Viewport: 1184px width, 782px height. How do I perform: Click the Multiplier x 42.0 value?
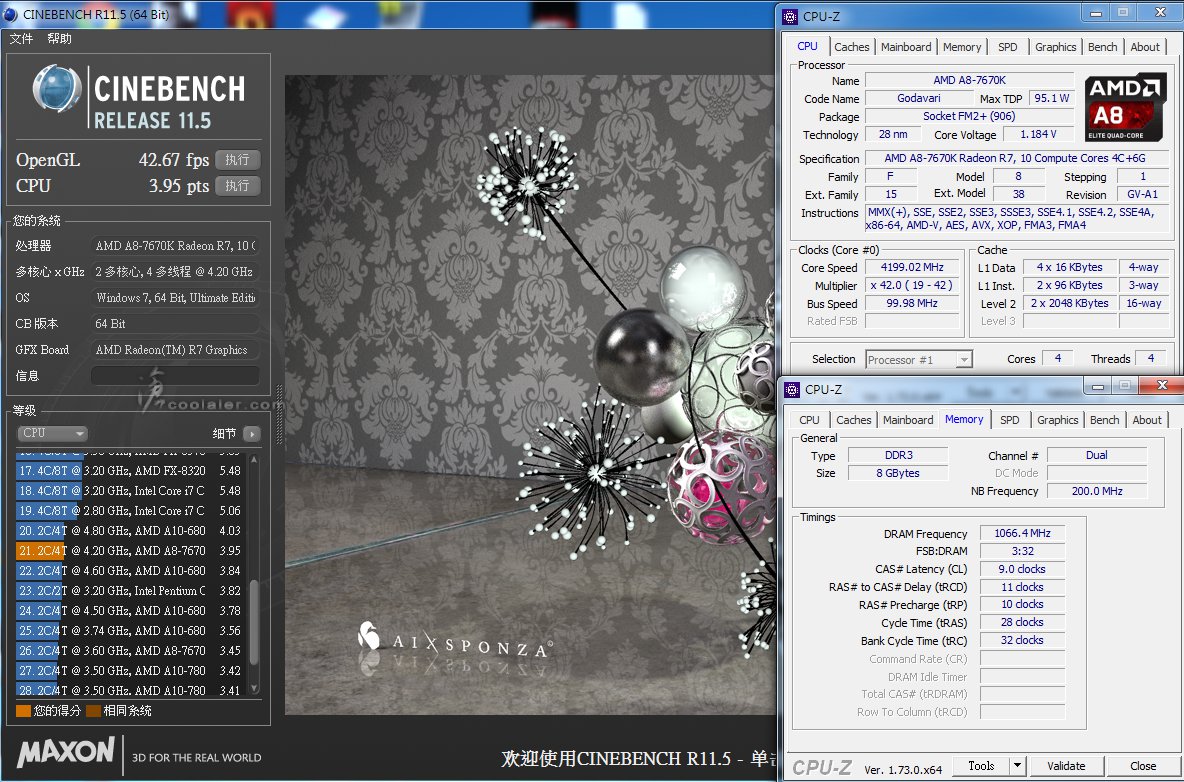912,285
